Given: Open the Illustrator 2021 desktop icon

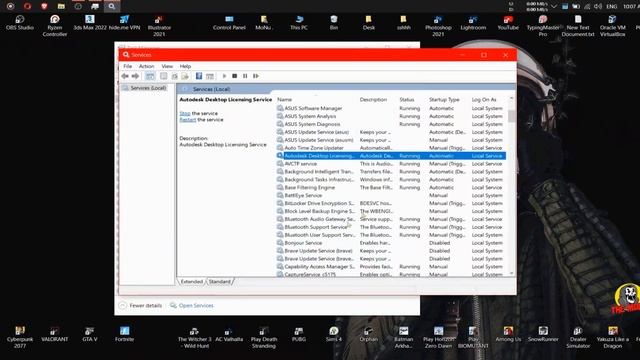Looking at the screenshot, I should [159, 26].
